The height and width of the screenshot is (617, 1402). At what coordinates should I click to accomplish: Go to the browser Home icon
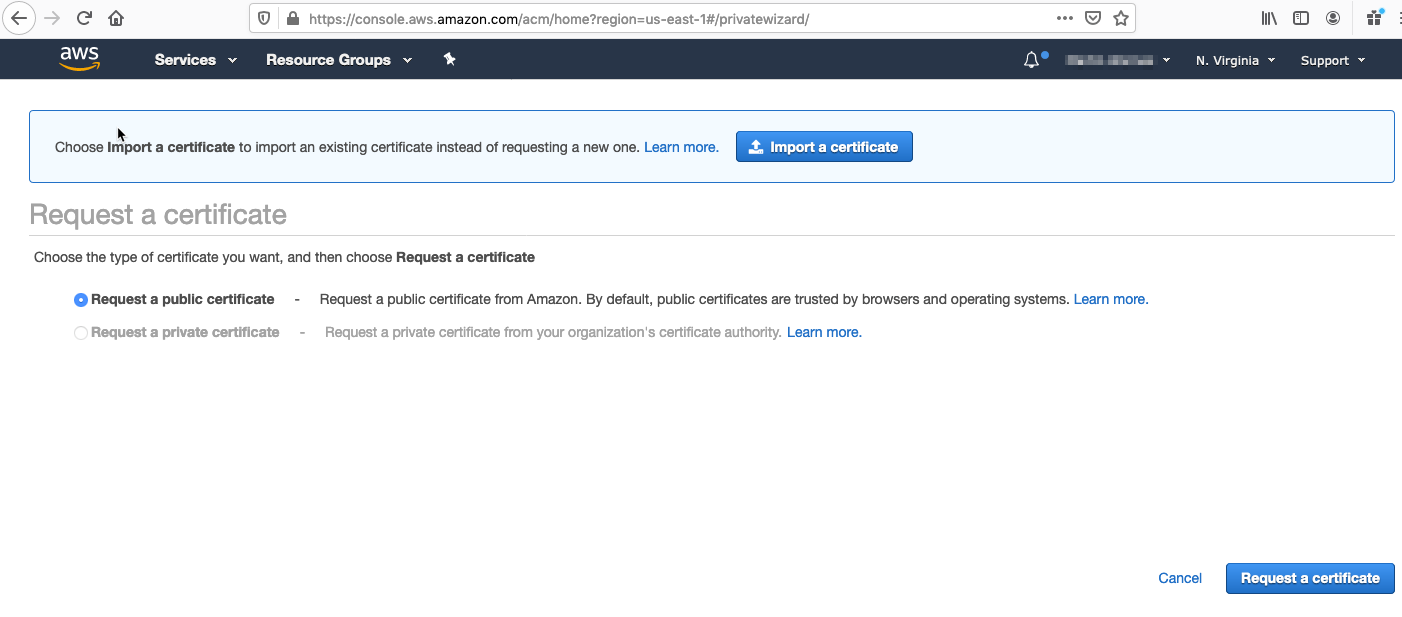coord(116,18)
